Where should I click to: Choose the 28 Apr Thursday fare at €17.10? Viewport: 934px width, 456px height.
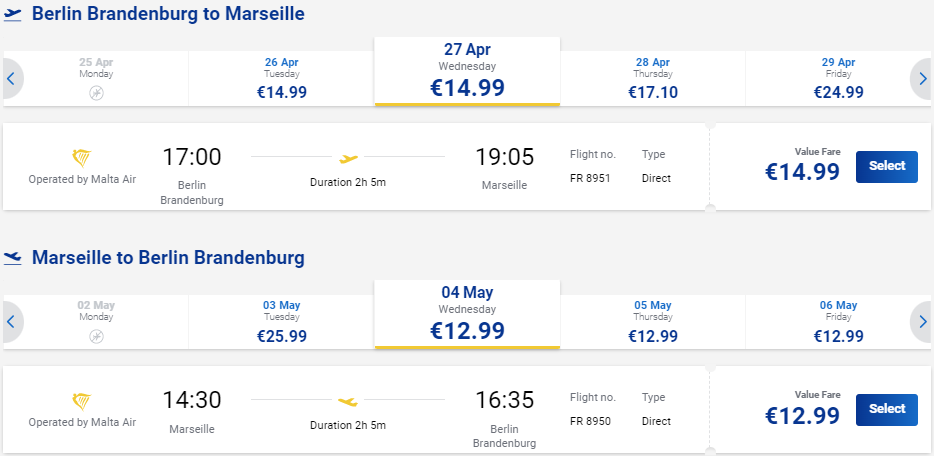(x=653, y=79)
